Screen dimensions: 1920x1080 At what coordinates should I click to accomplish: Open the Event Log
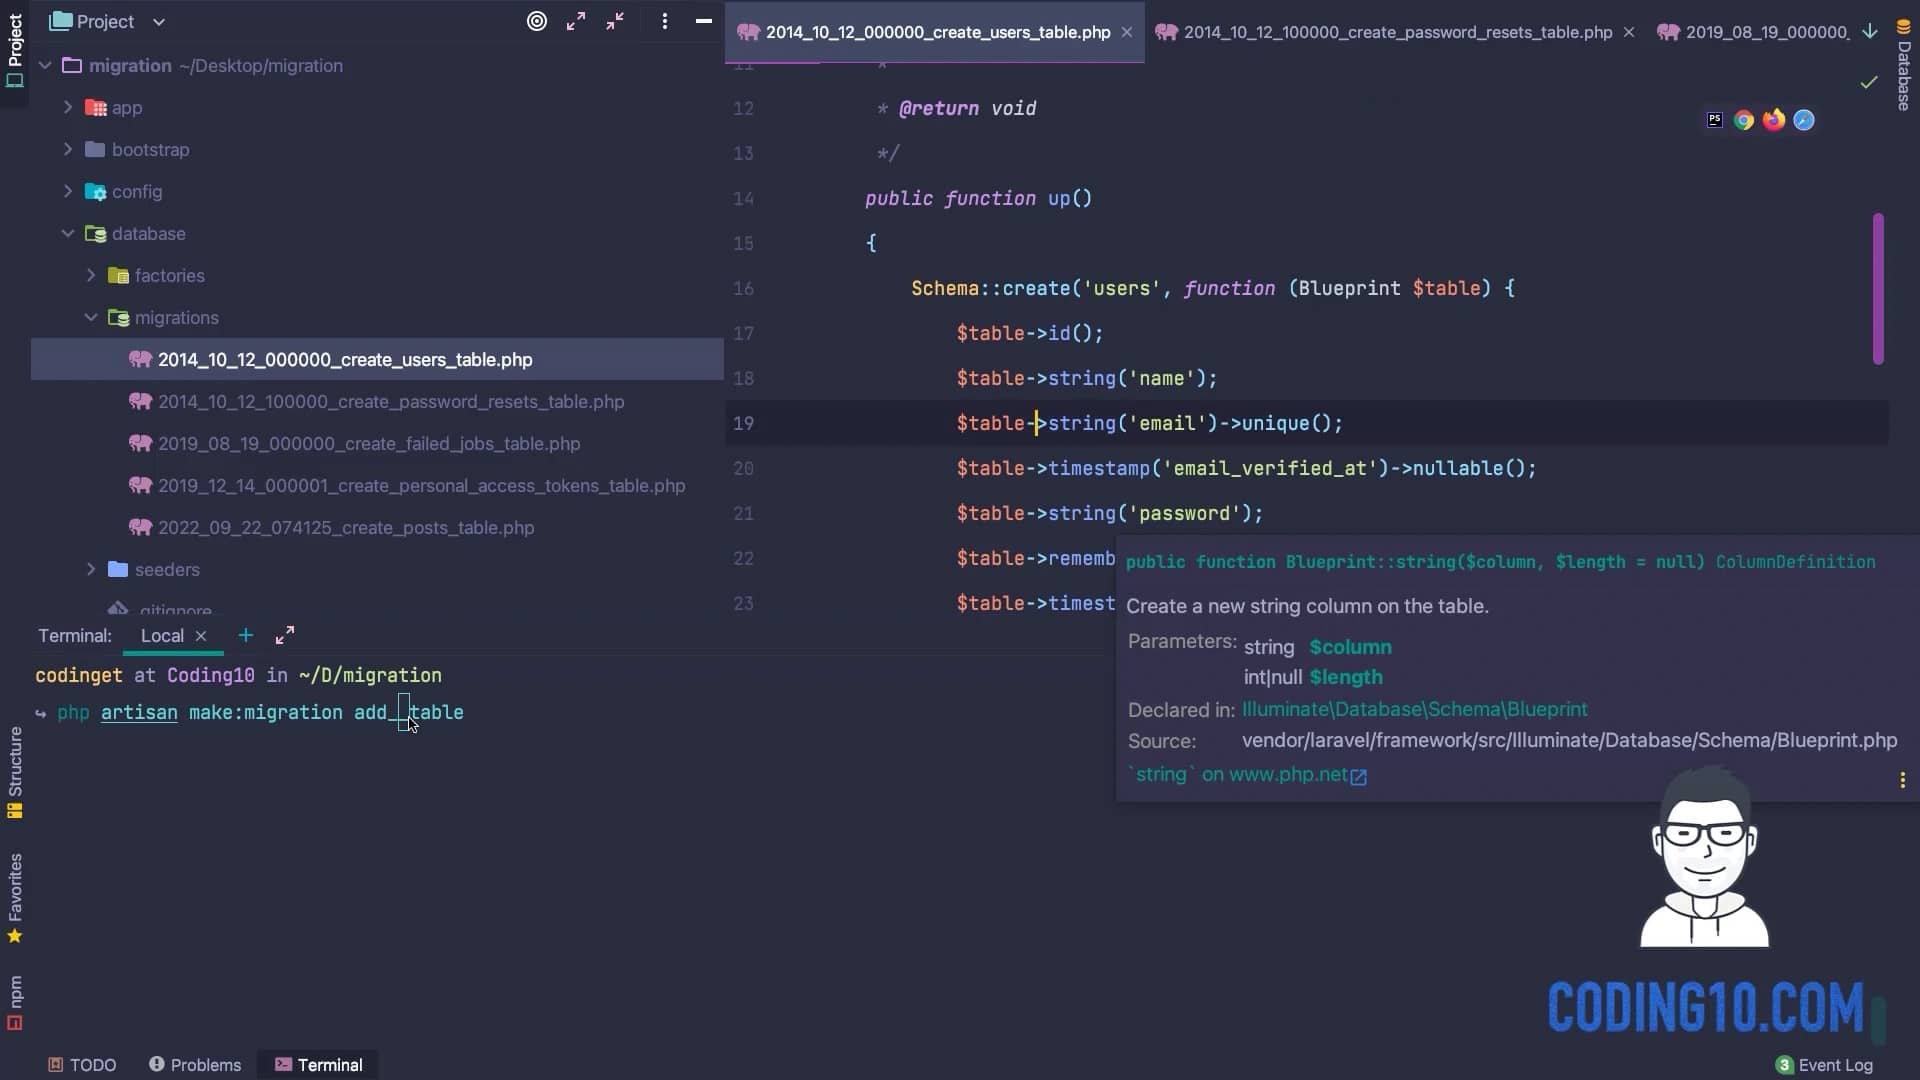tap(1824, 1065)
